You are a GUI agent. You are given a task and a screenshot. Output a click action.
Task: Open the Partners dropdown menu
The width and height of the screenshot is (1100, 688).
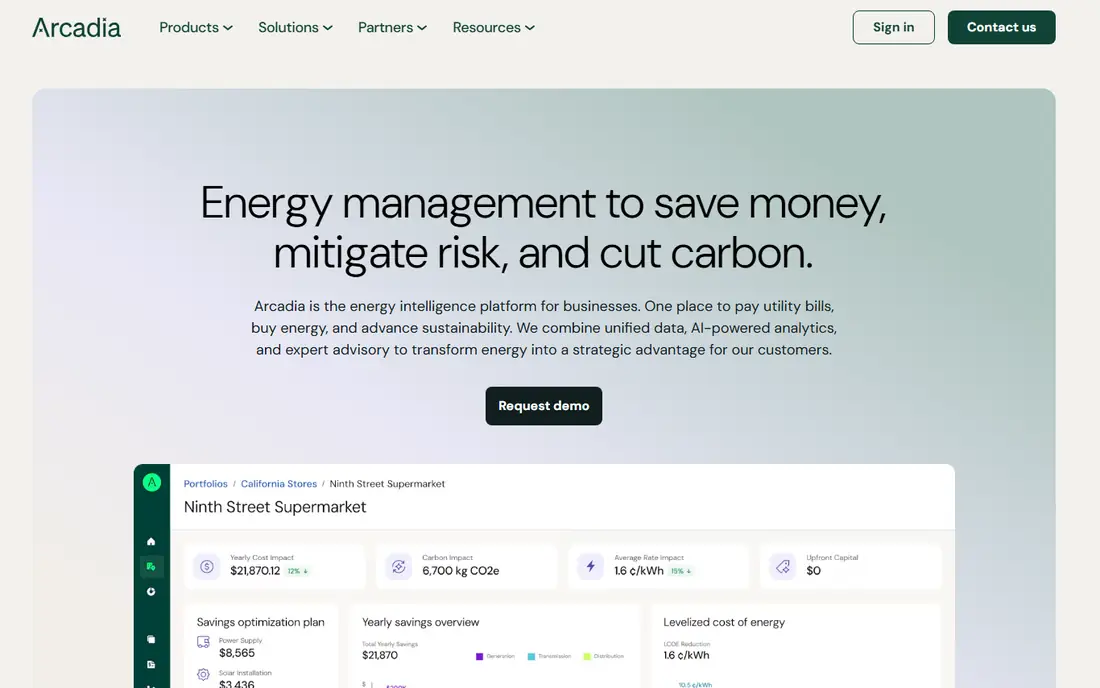[392, 27]
